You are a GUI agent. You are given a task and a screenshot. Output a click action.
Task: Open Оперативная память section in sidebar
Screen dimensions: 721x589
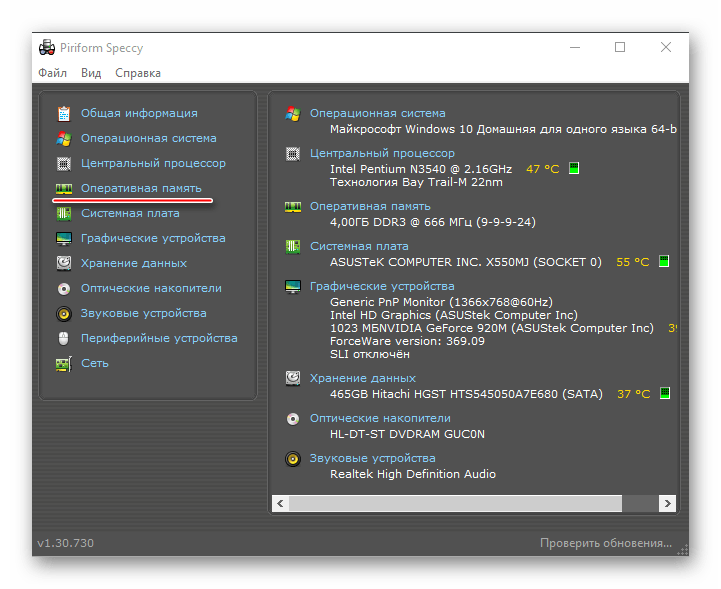141,189
